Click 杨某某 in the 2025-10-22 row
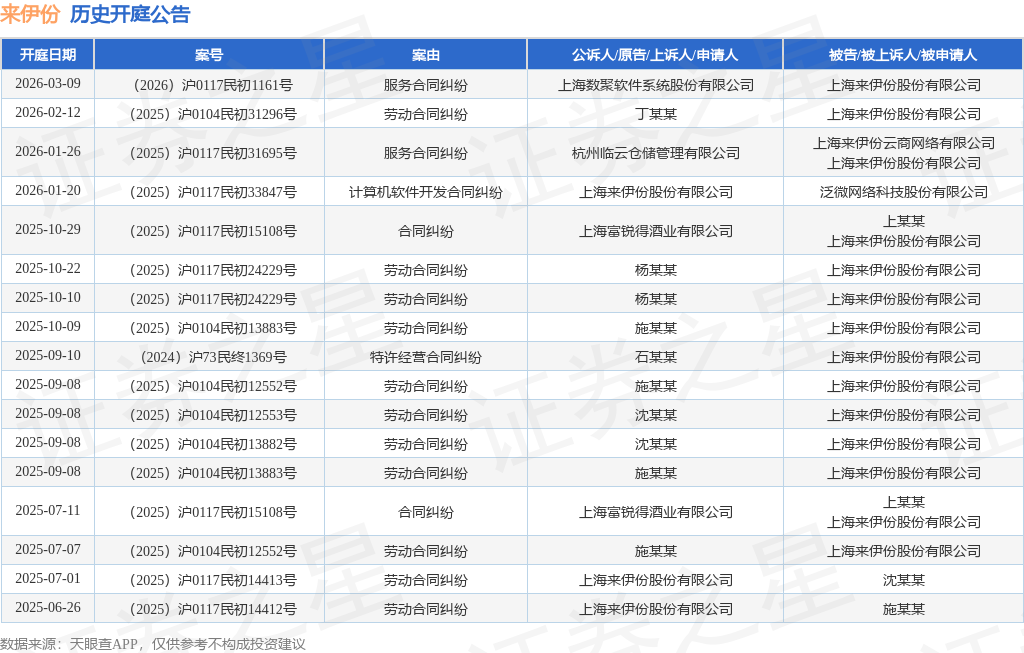 click(656, 270)
